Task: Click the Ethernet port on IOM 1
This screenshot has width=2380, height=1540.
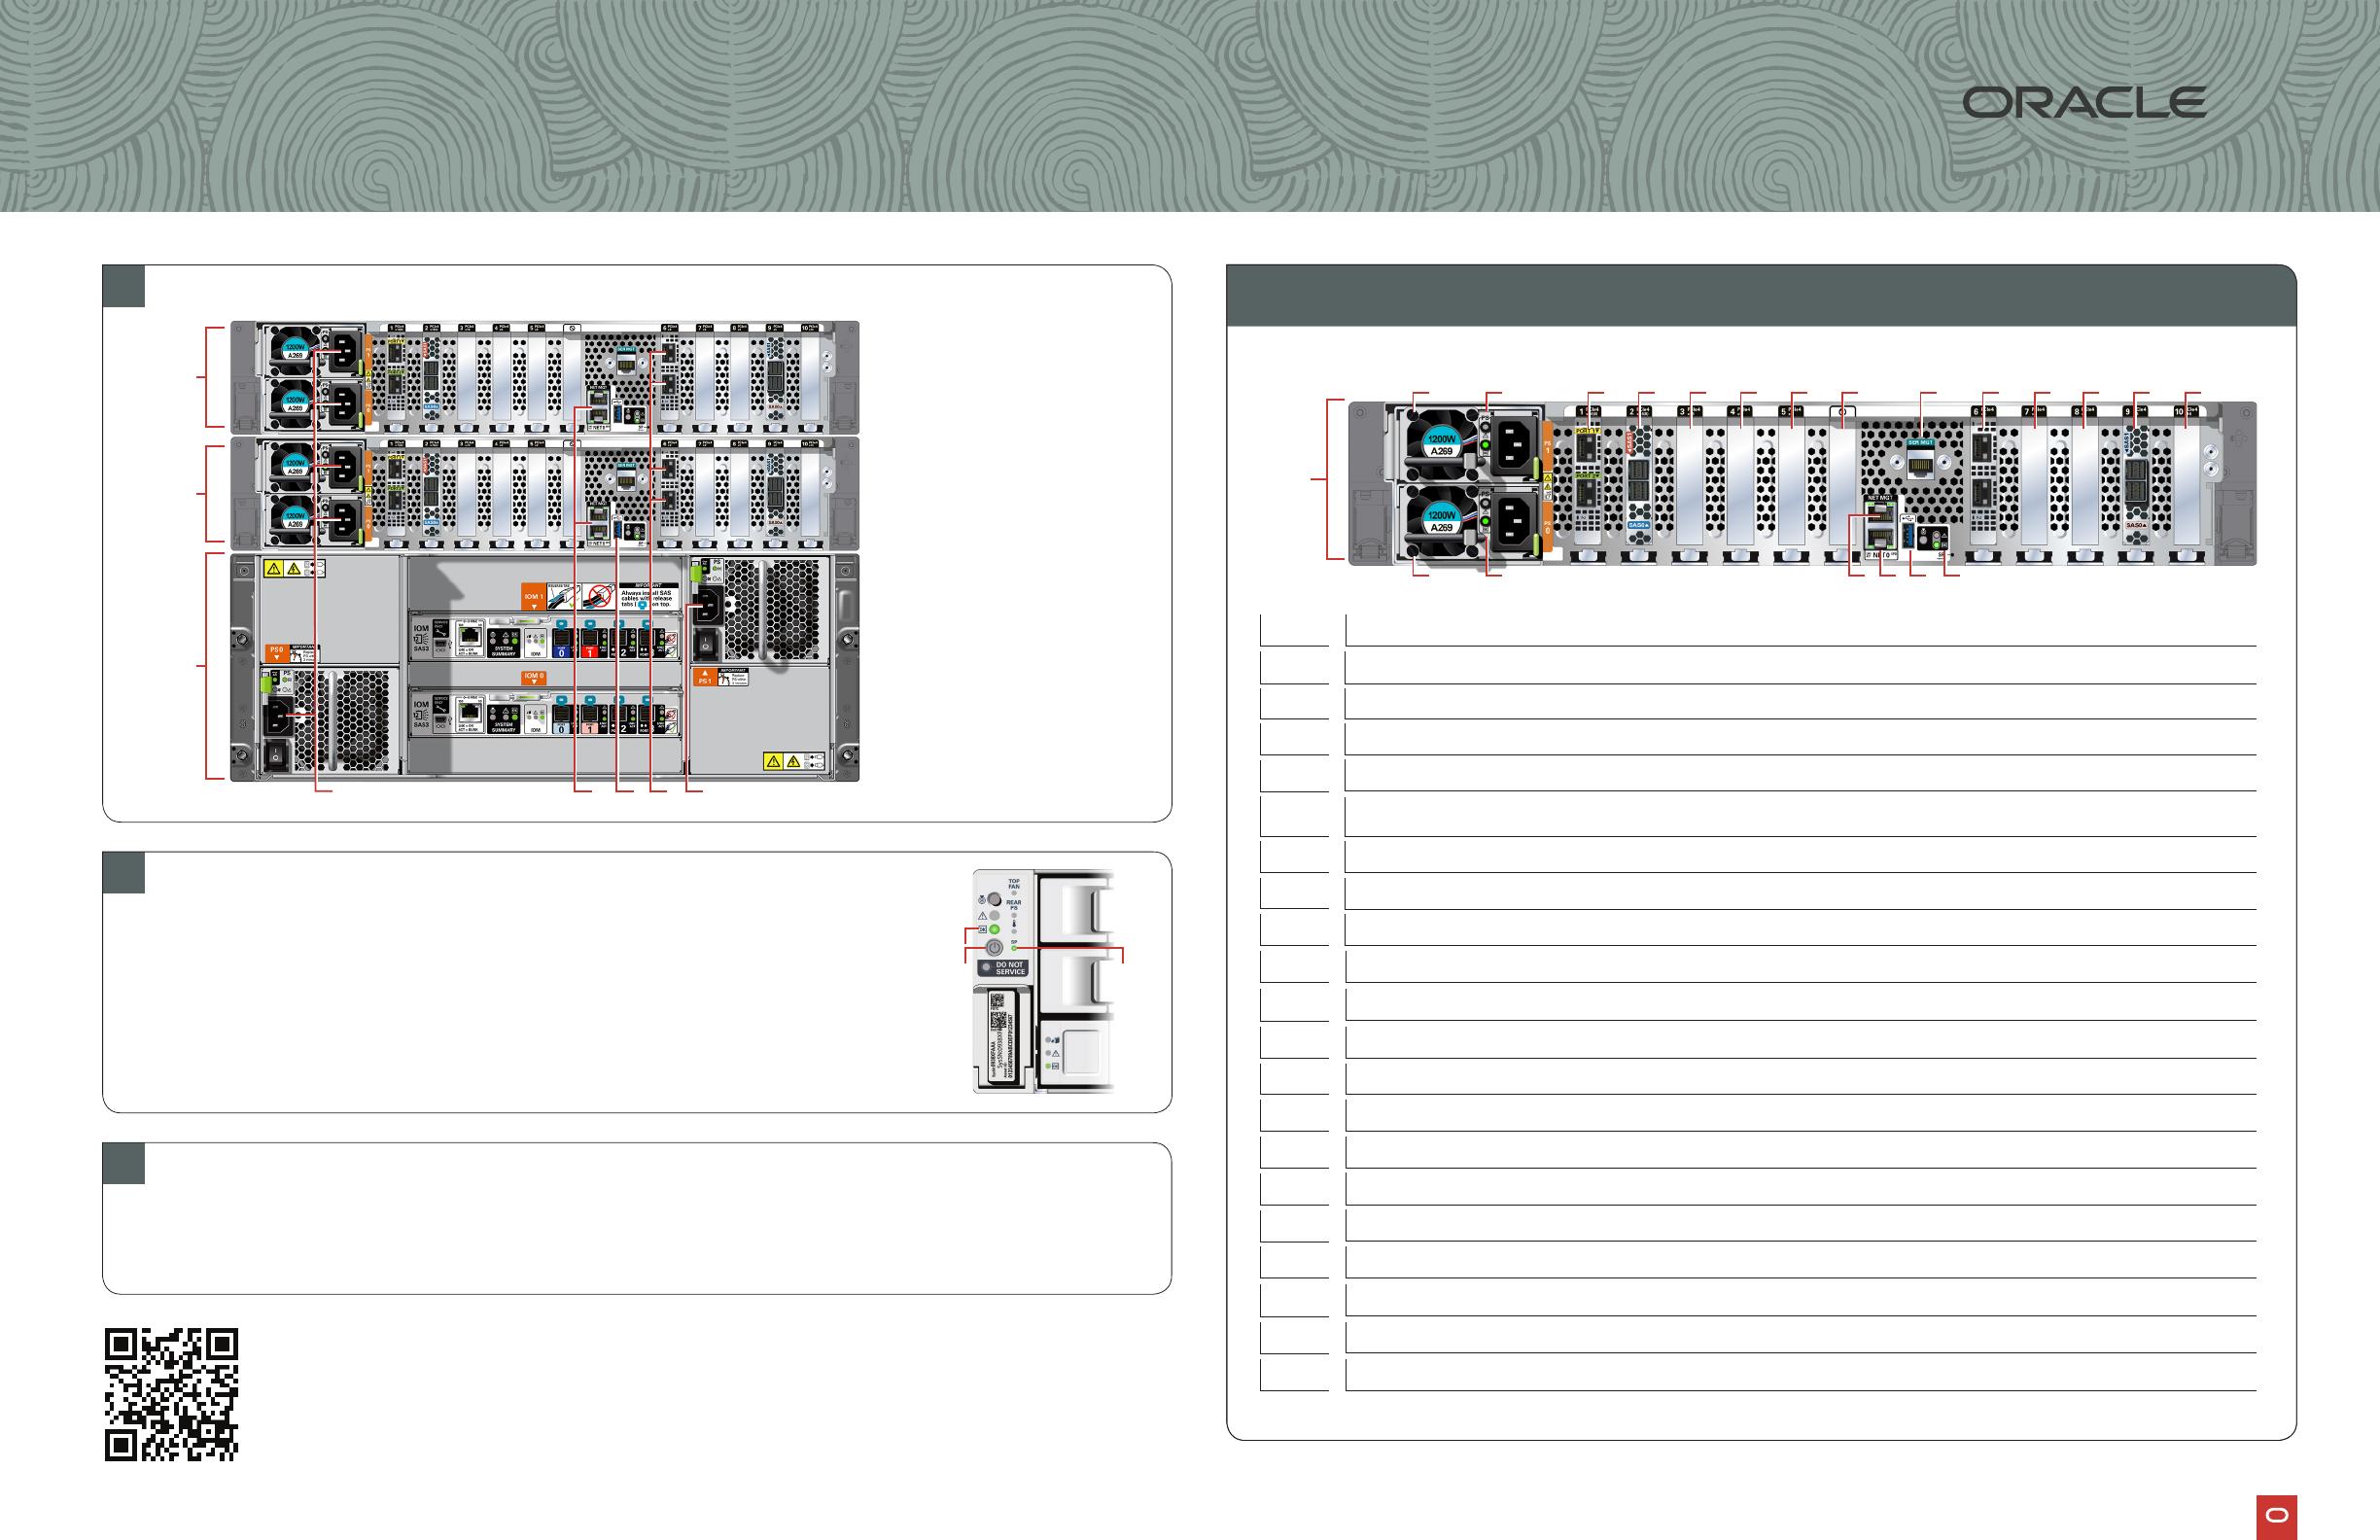Action: [x=470, y=637]
